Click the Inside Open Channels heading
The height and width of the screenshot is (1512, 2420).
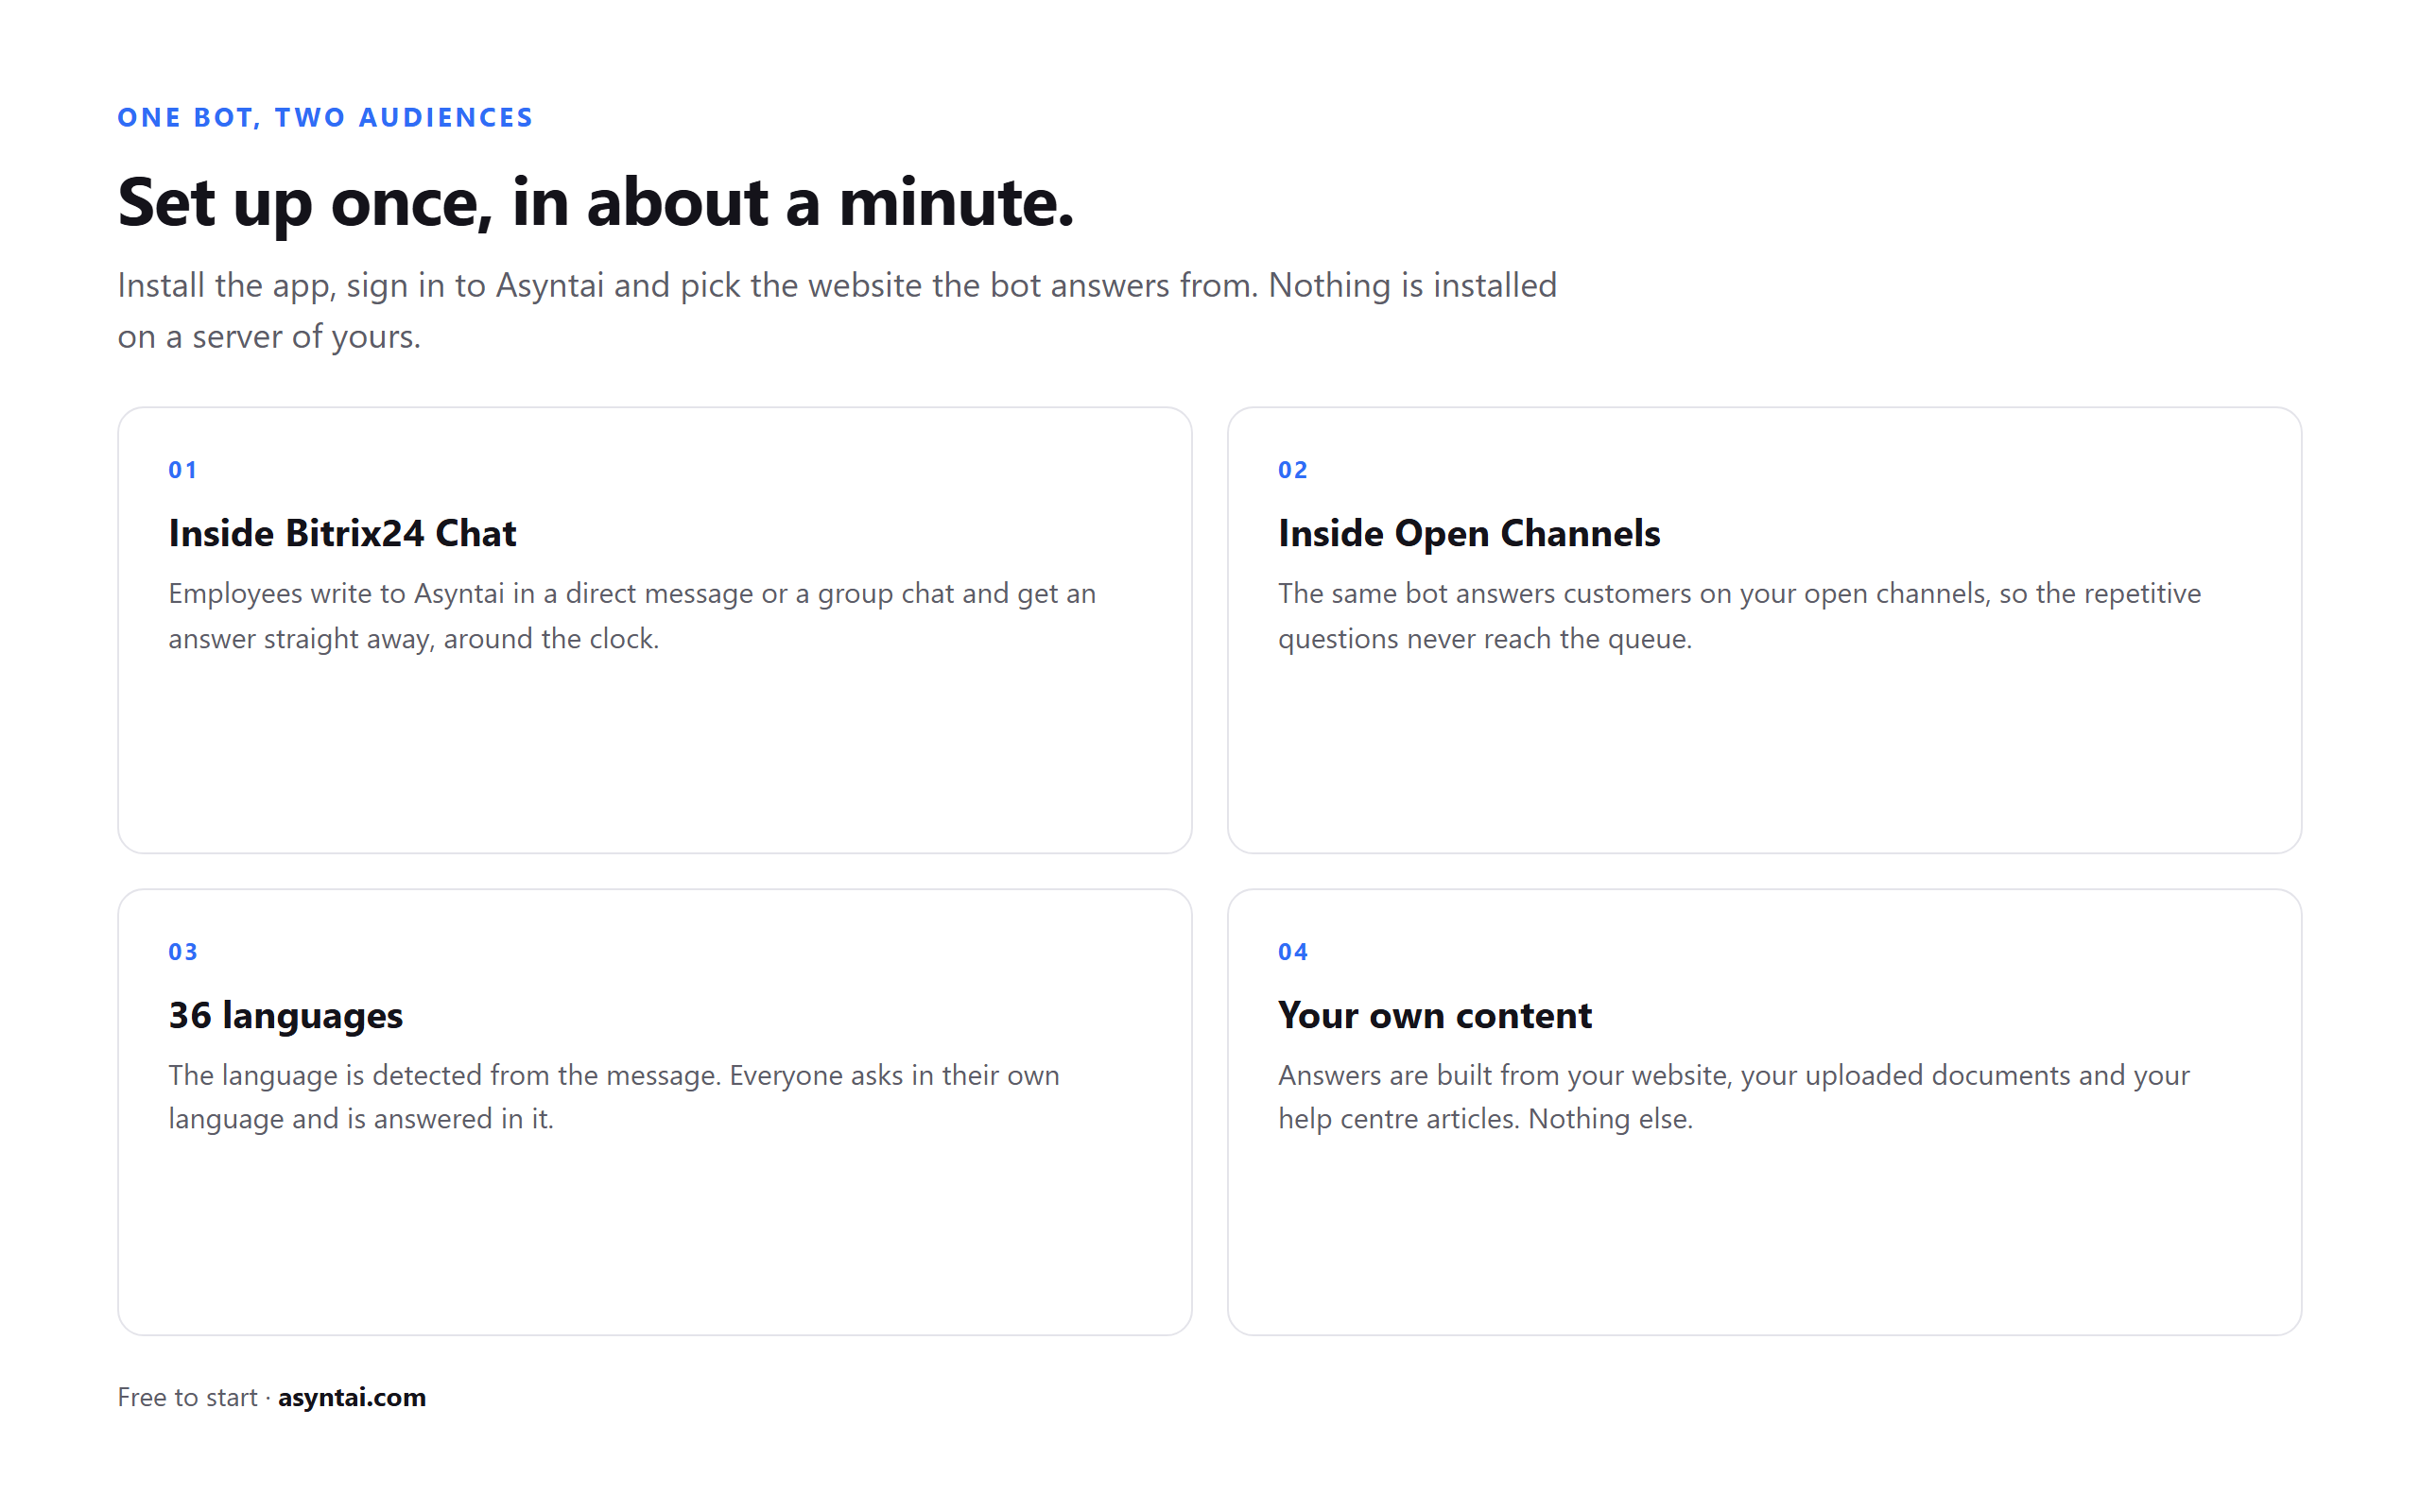click(1469, 533)
